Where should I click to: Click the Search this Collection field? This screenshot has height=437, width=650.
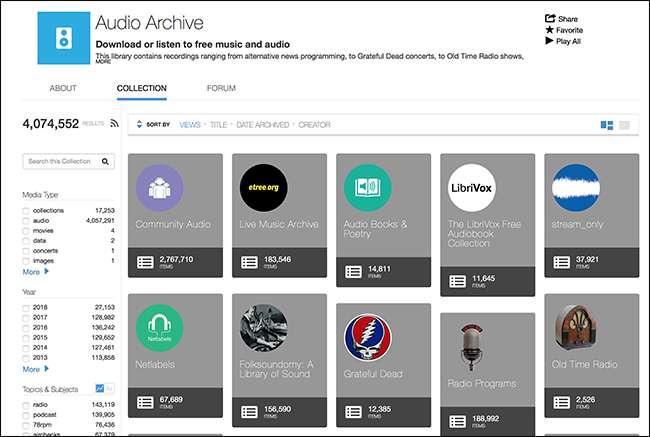click(x=61, y=161)
